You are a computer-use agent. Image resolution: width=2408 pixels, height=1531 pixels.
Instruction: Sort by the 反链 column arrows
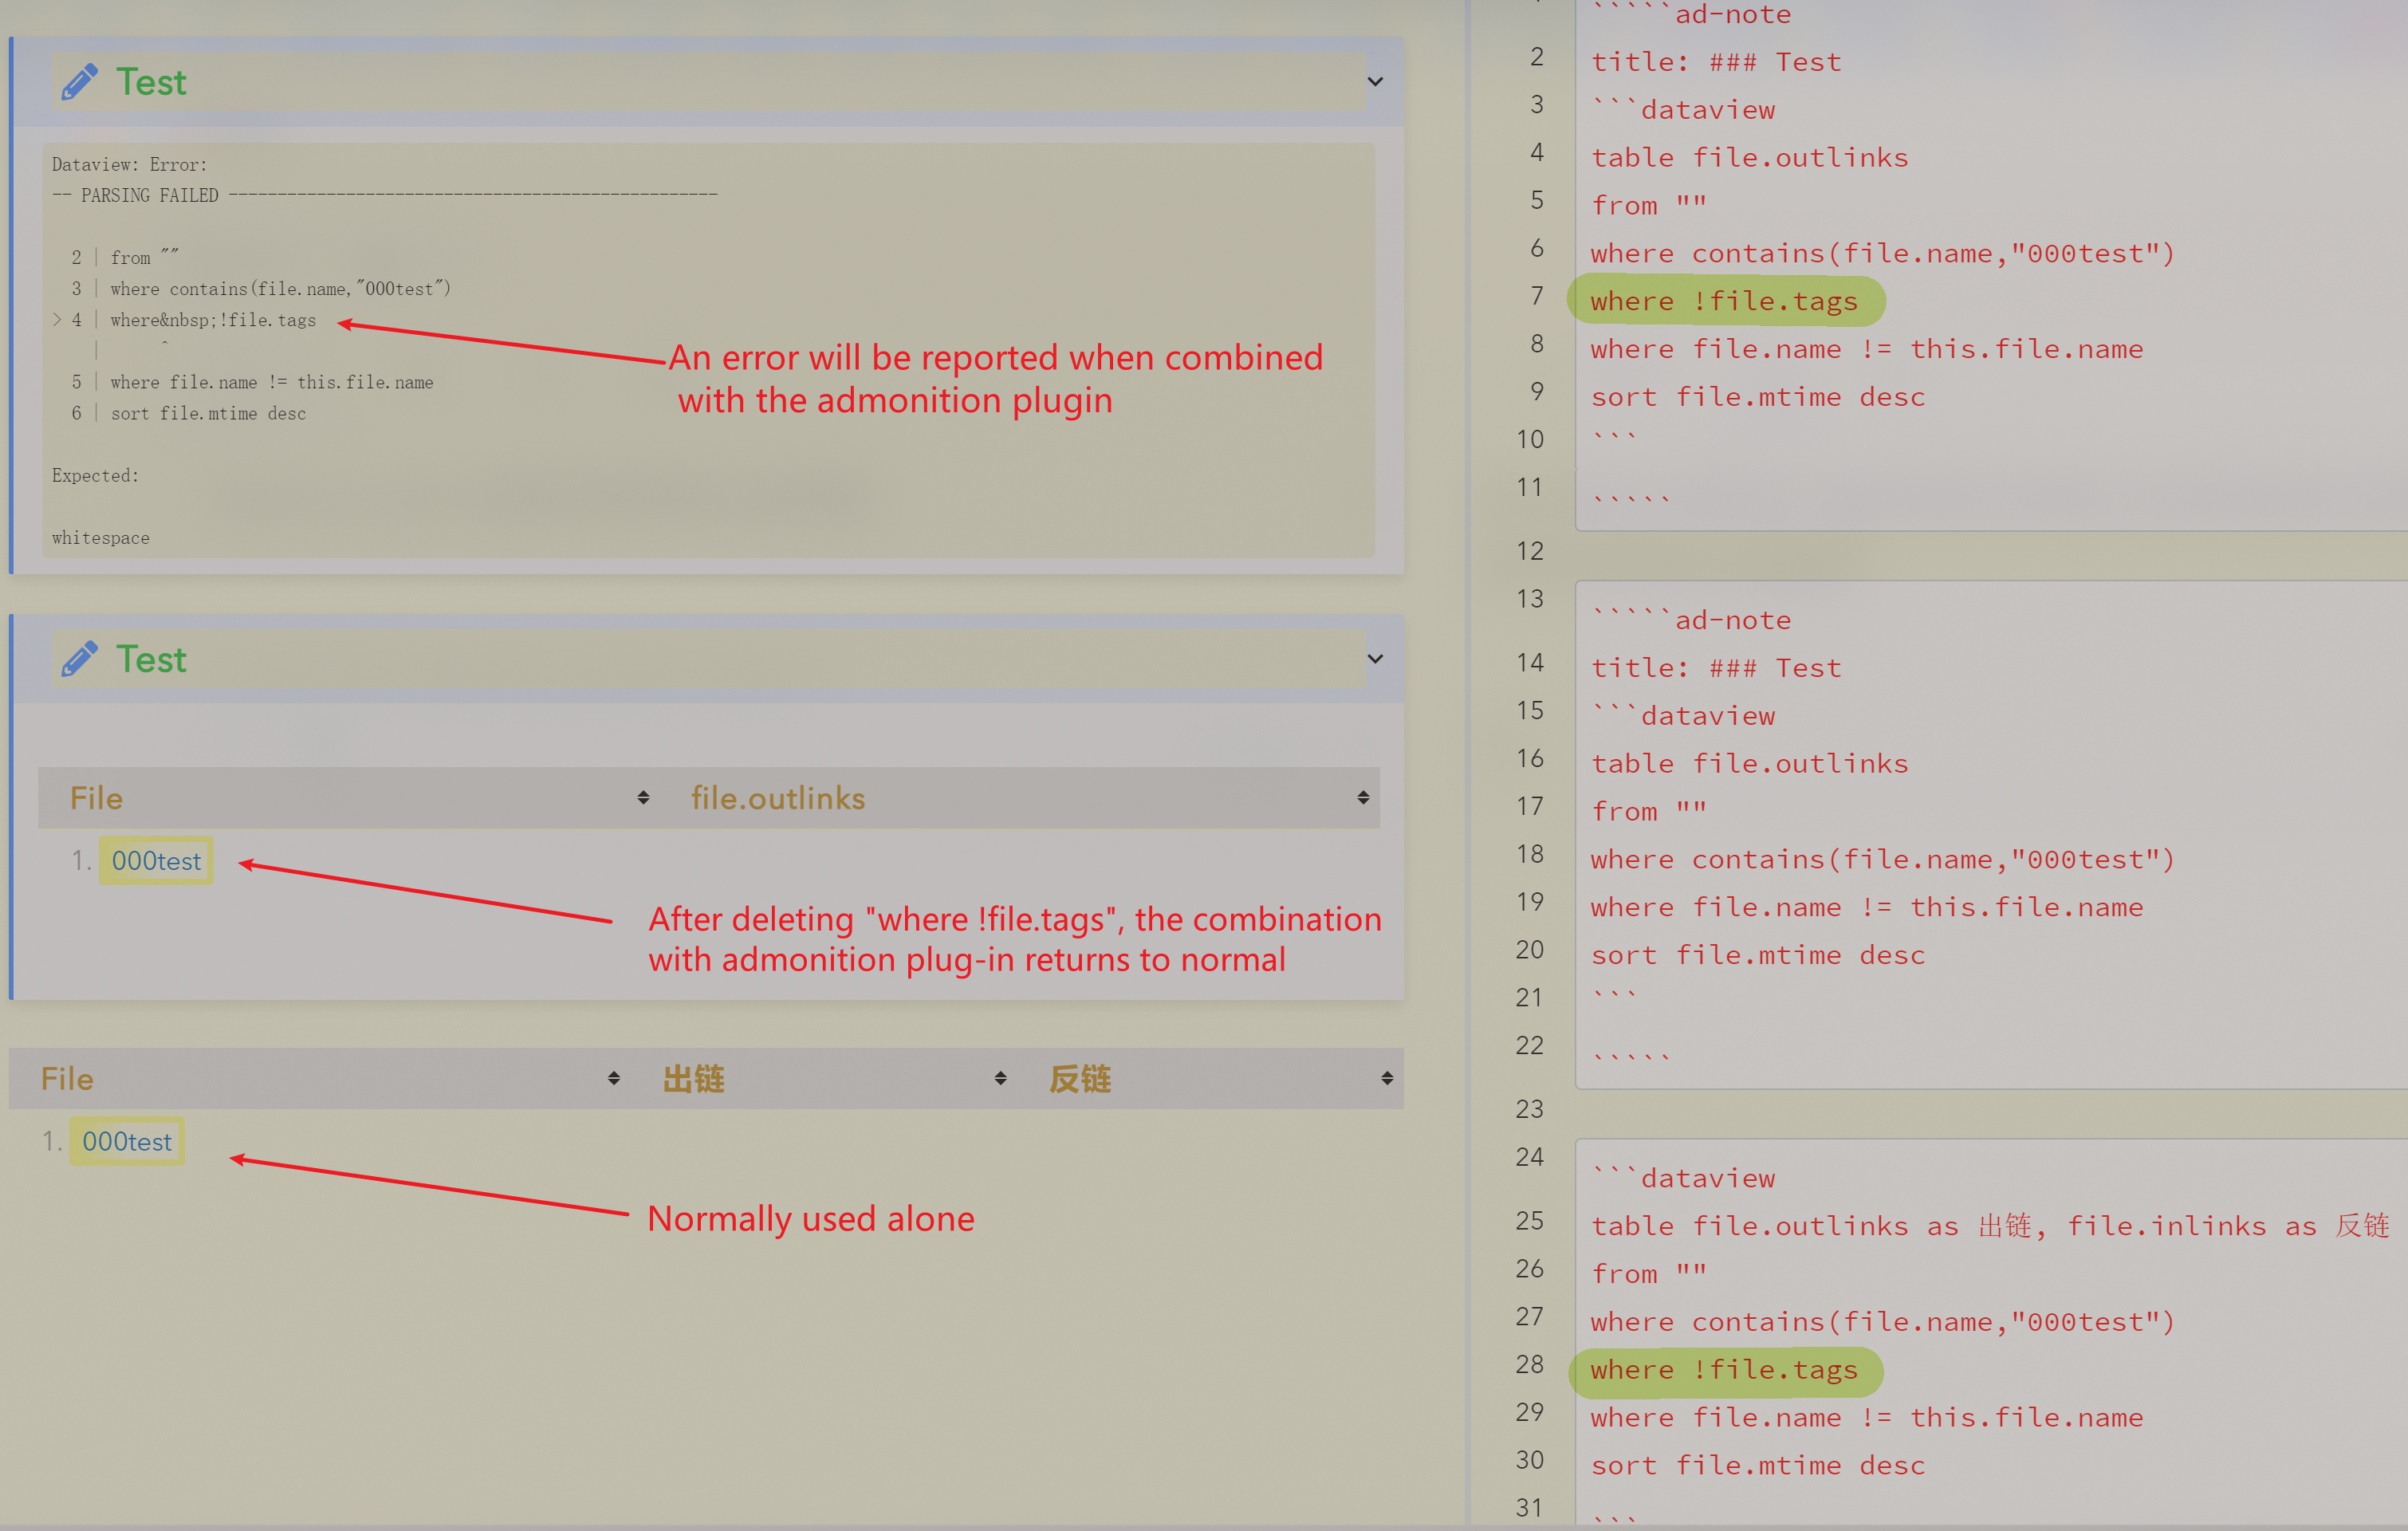(x=1387, y=1079)
